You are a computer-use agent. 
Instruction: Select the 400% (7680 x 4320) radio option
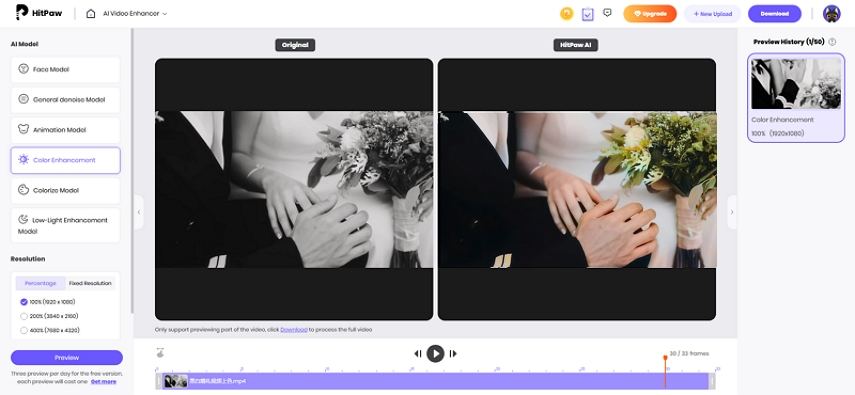[24, 330]
